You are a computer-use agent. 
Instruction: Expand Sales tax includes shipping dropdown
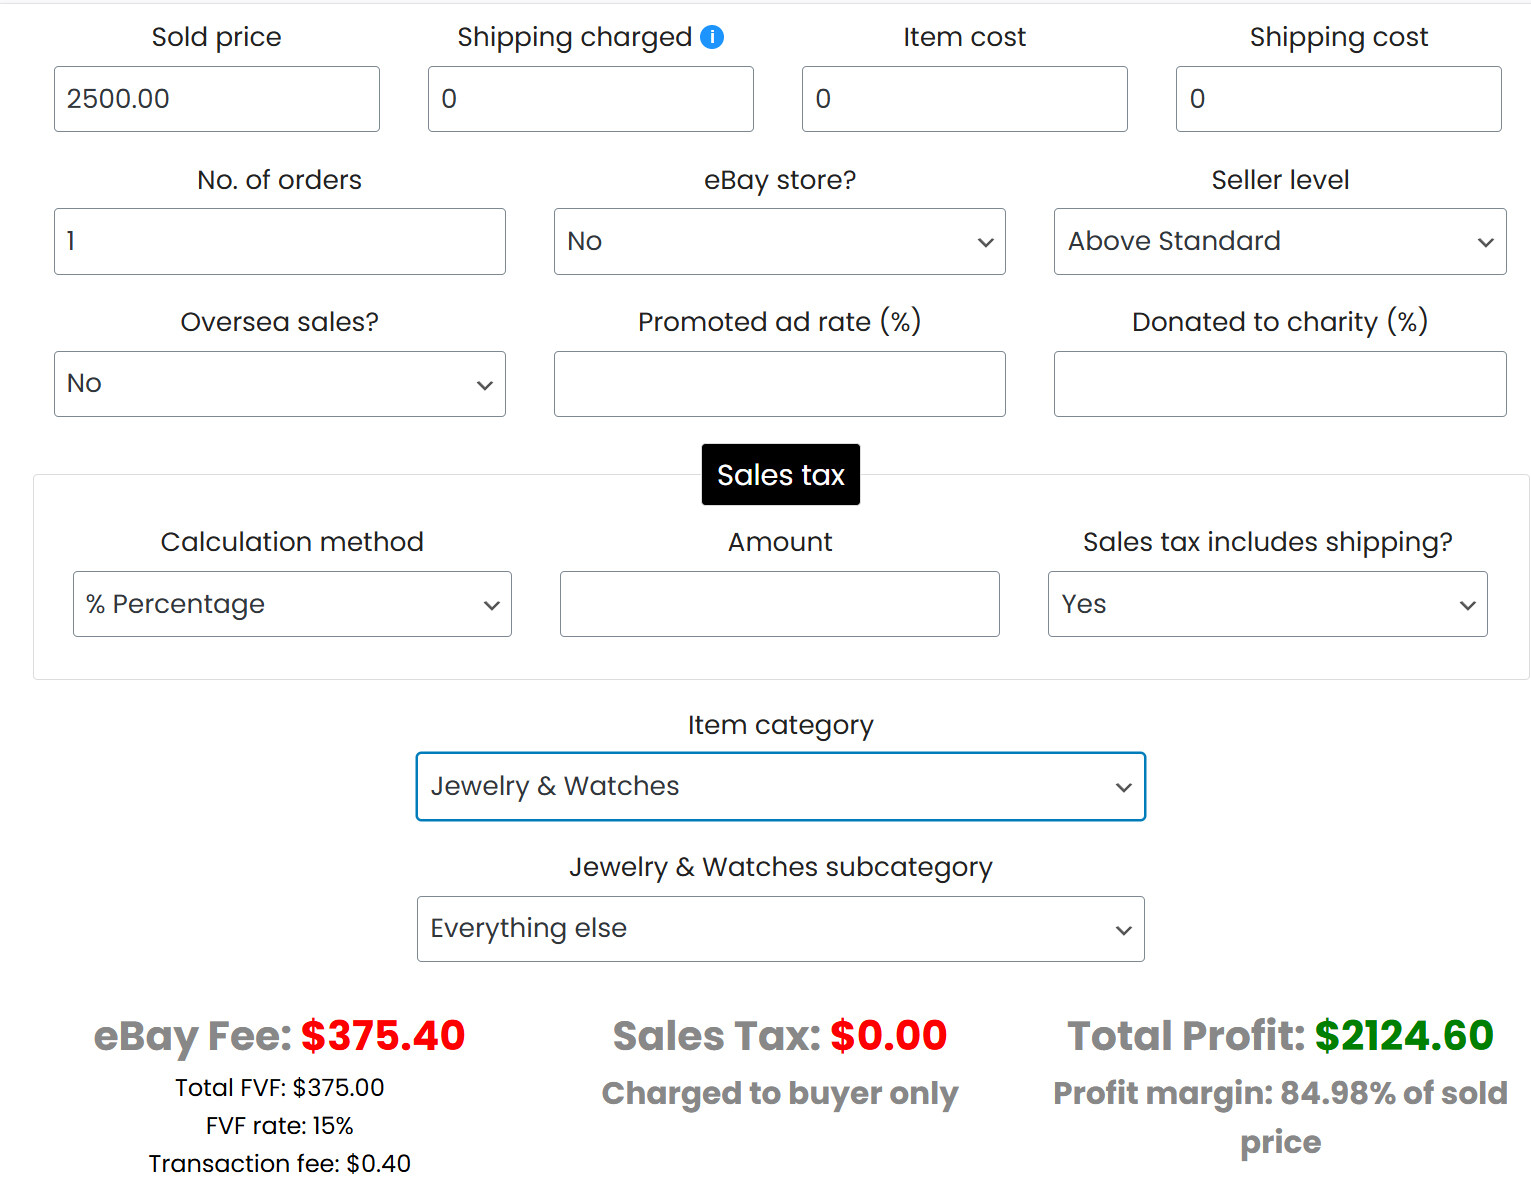(1268, 604)
